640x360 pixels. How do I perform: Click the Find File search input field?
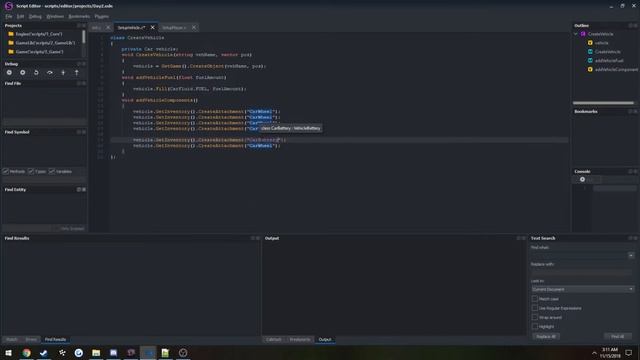44,122
